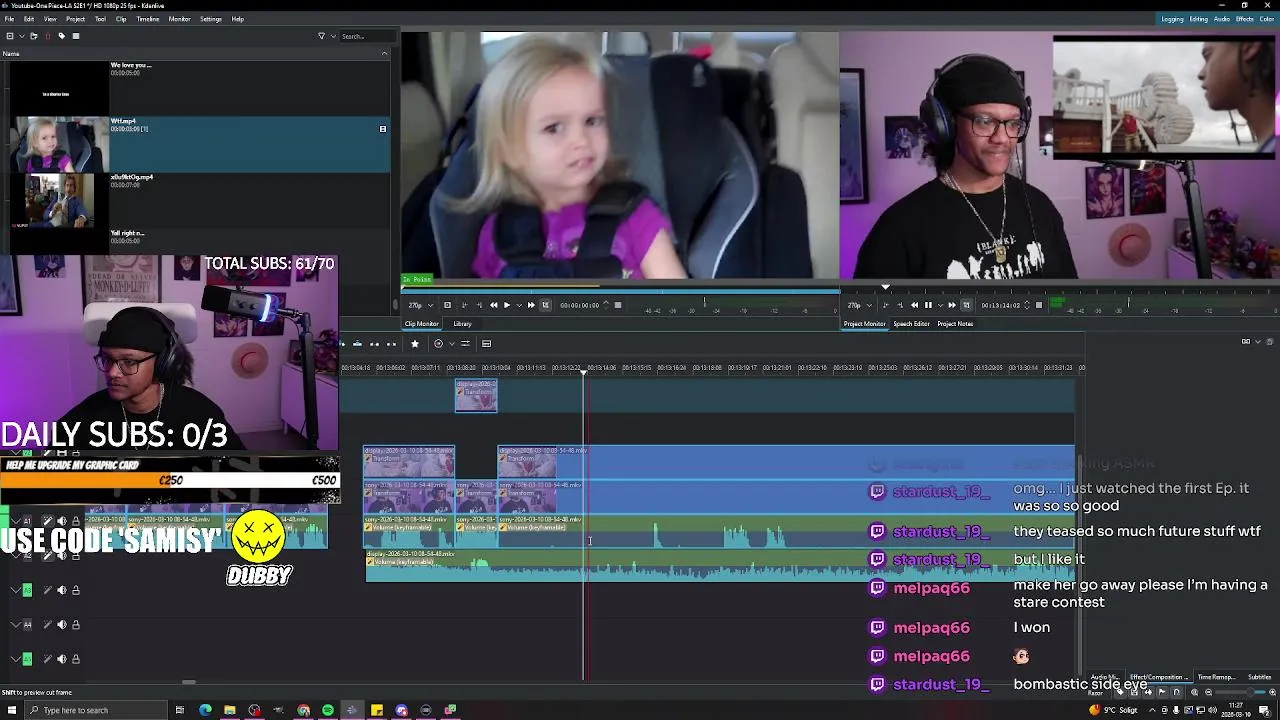The width and height of the screenshot is (1280, 720).
Task: Switch to the Library tab
Action: tap(462, 324)
